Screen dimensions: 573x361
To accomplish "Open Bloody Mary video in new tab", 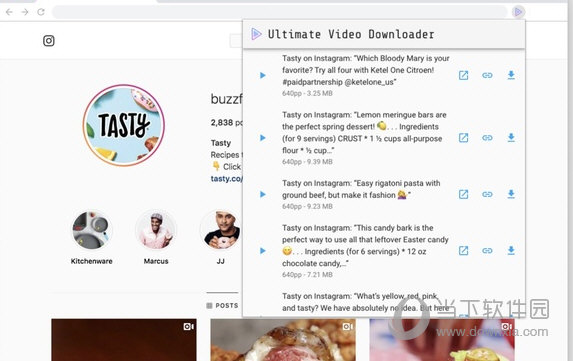I will click(x=463, y=75).
